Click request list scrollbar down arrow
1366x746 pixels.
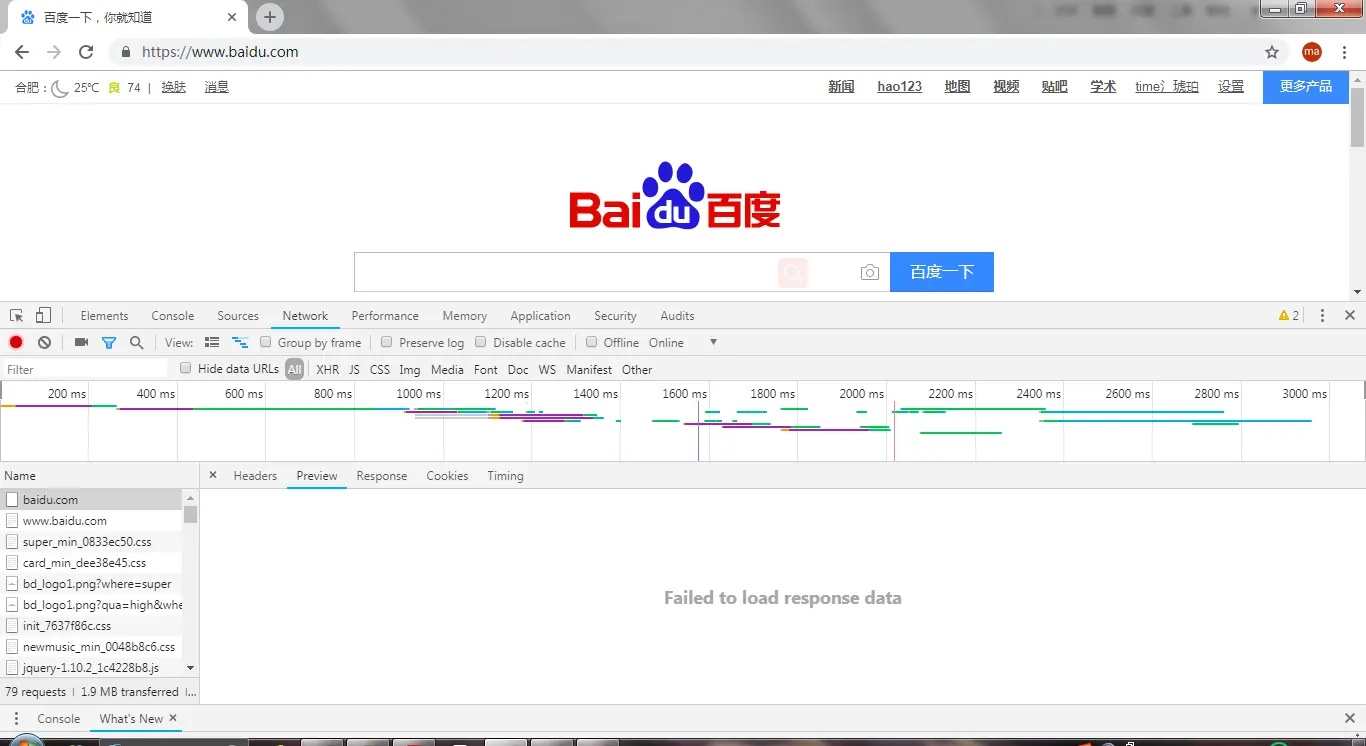tap(190, 668)
